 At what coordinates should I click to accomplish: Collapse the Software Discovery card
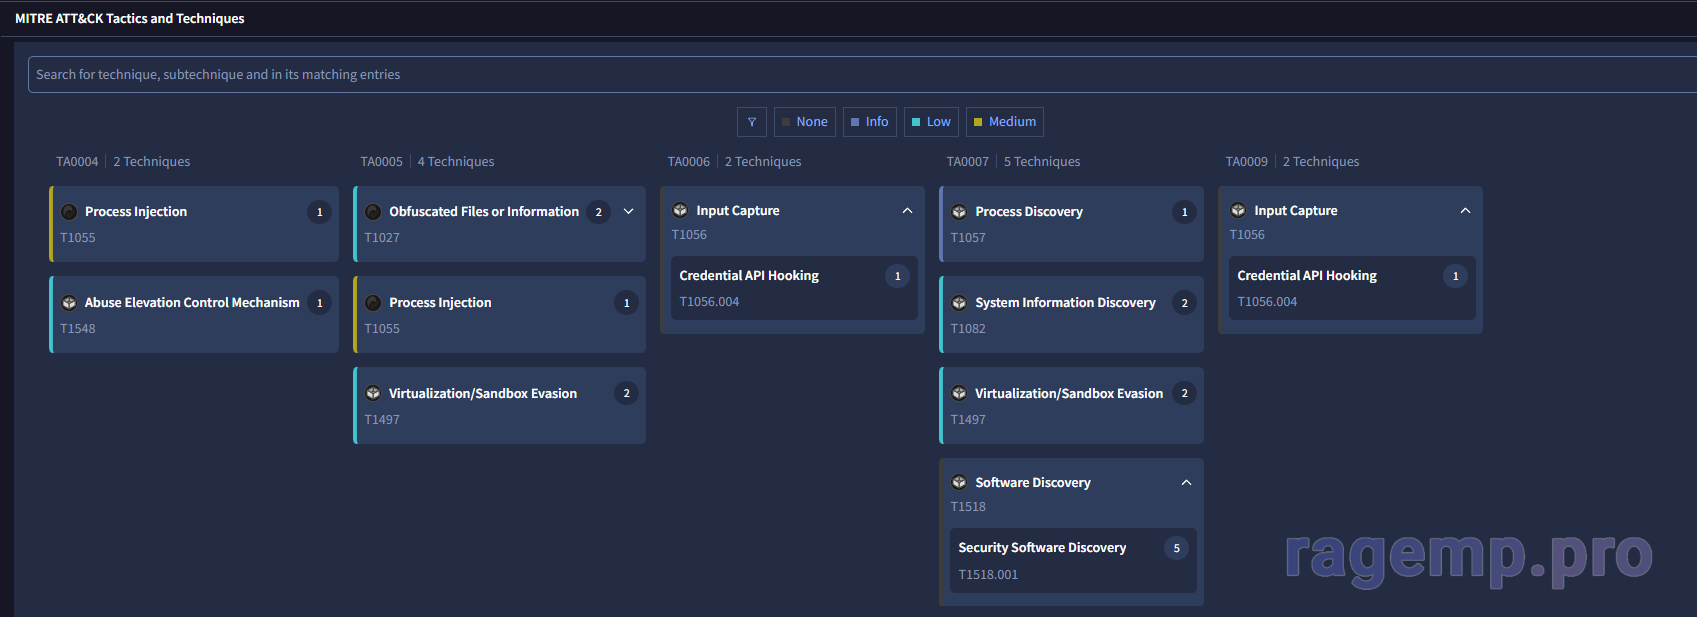[x=1186, y=482]
